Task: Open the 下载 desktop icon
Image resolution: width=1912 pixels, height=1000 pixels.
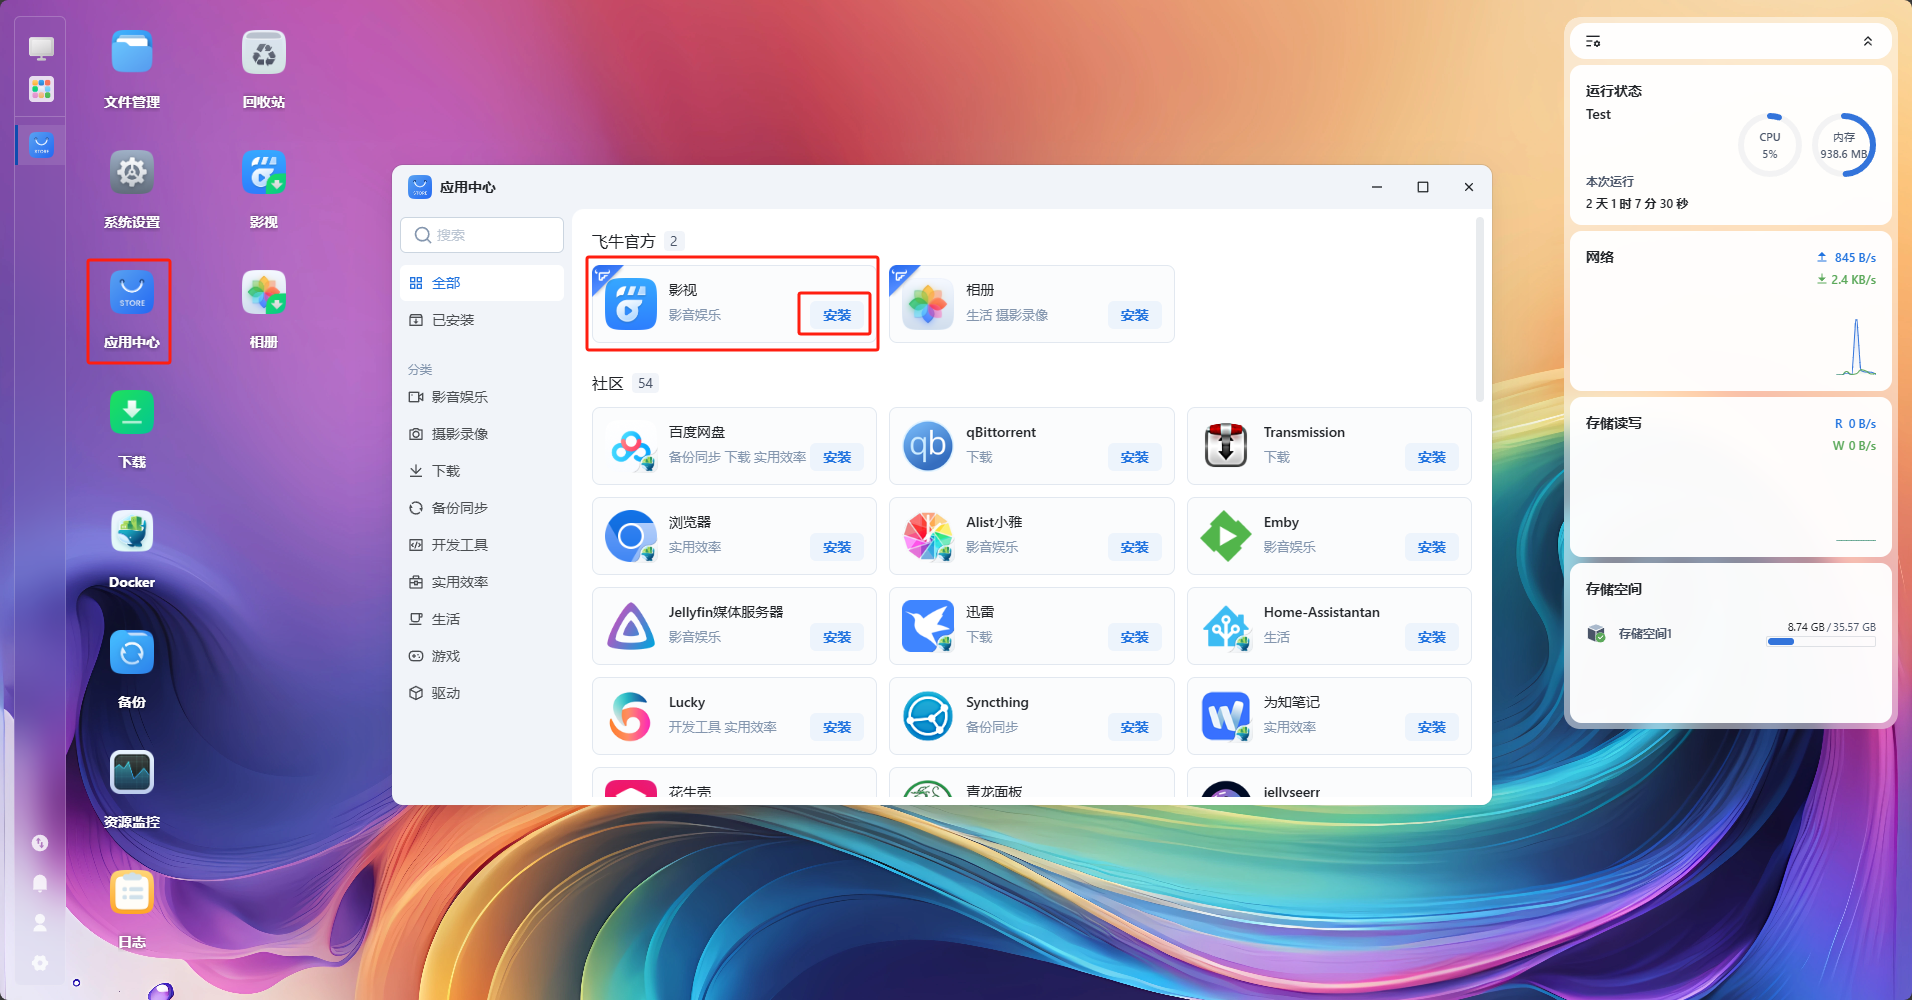Action: (x=132, y=413)
